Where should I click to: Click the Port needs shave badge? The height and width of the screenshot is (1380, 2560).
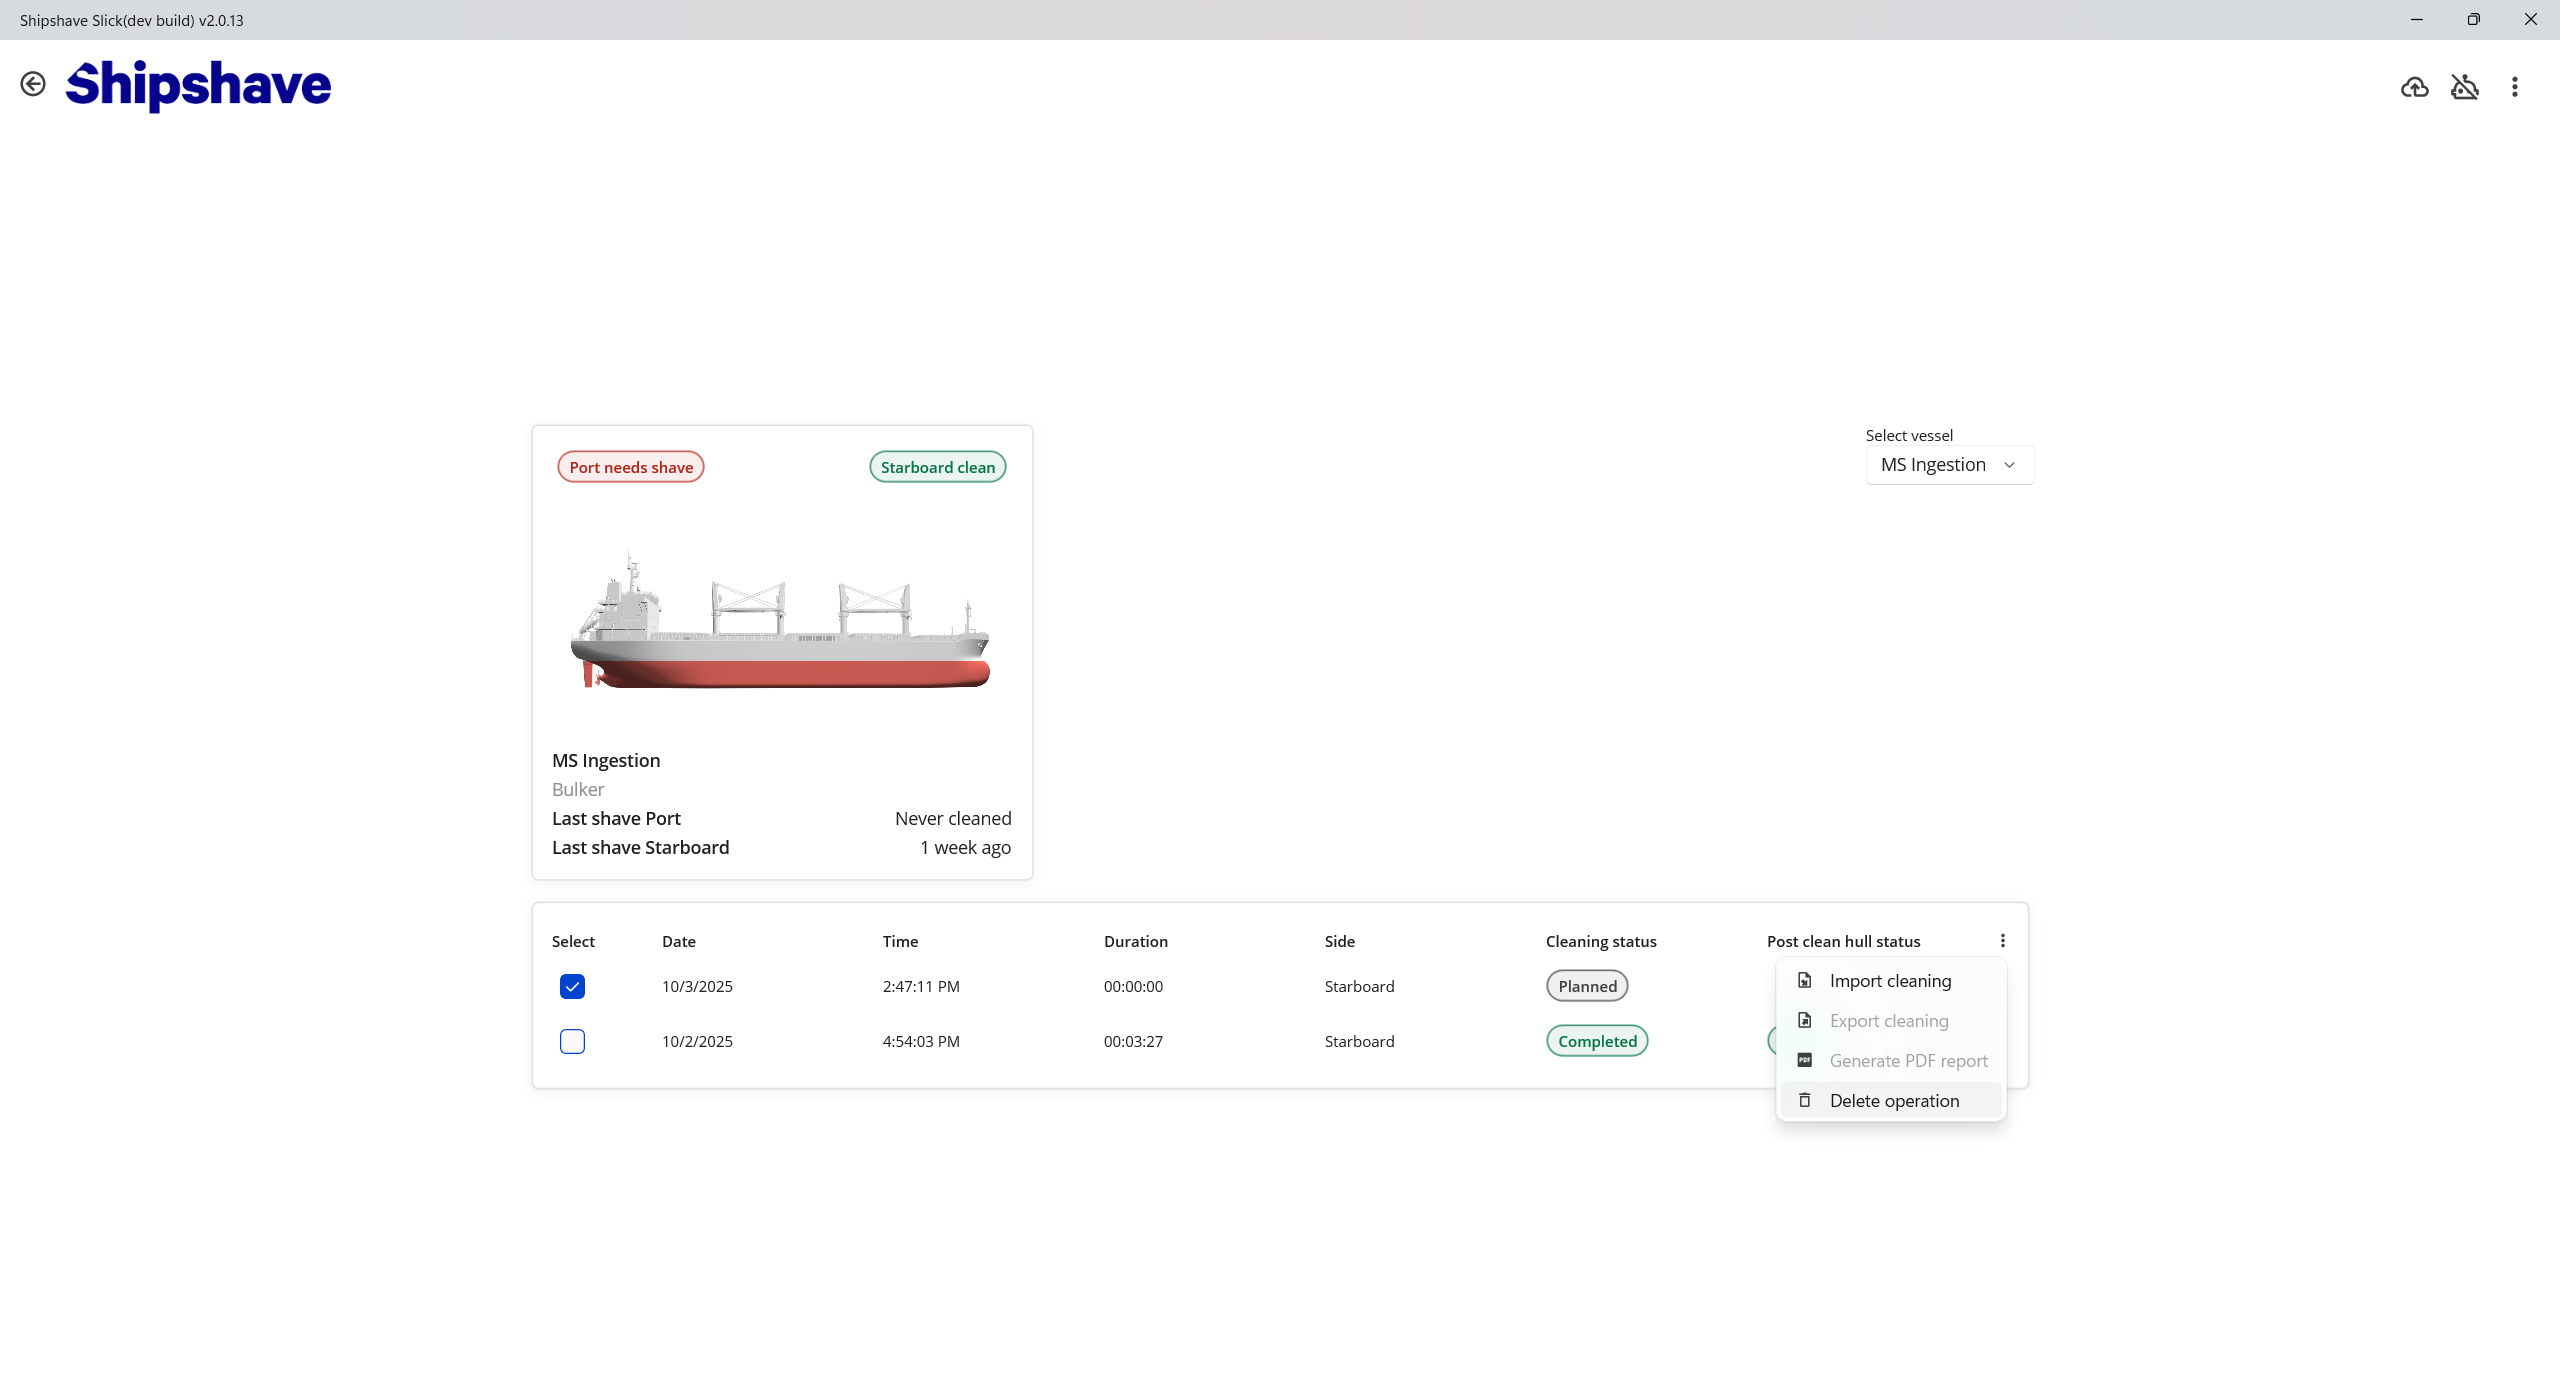click(x=631, y=467)
